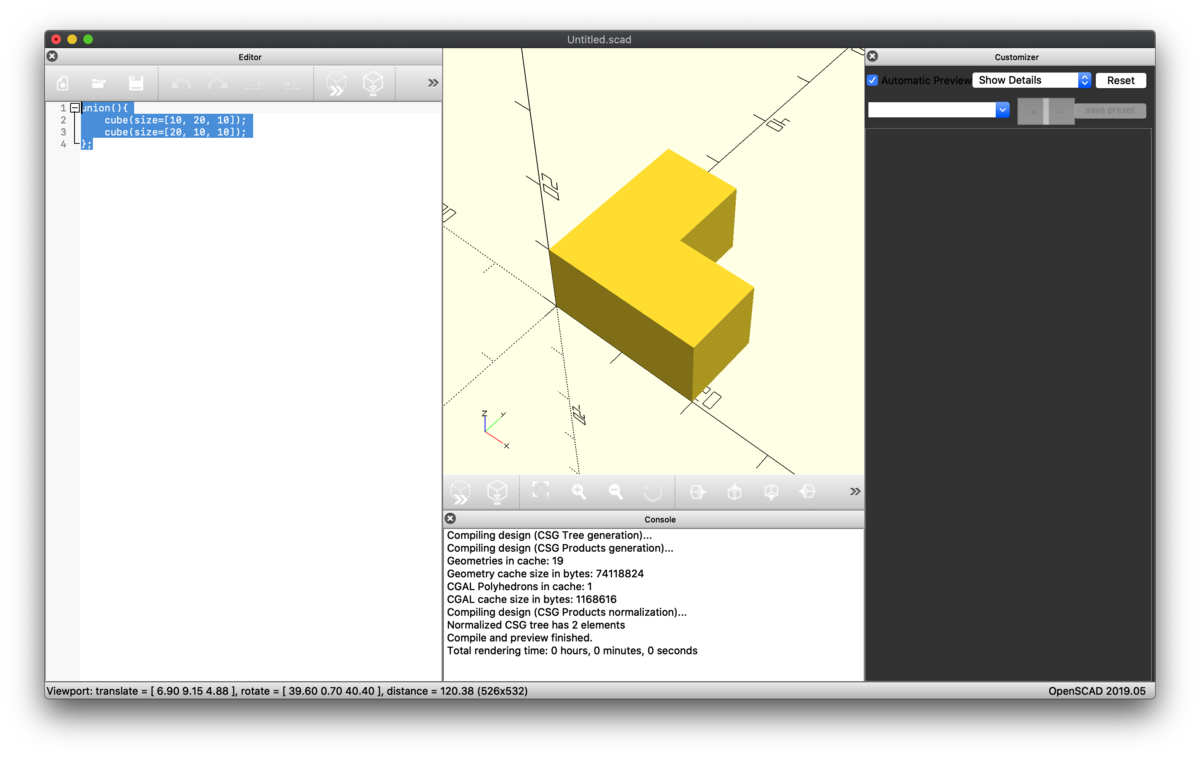1200x758 pixels.
Task: Click the Undo arrow in editor toolbar
Action: (x=181, y=84)
